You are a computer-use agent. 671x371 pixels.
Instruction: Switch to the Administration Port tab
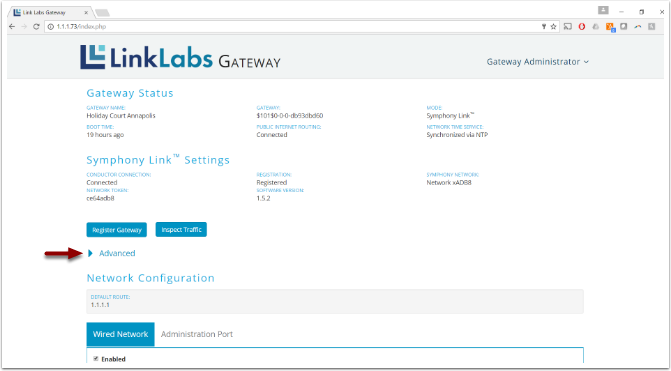(197, 334)
